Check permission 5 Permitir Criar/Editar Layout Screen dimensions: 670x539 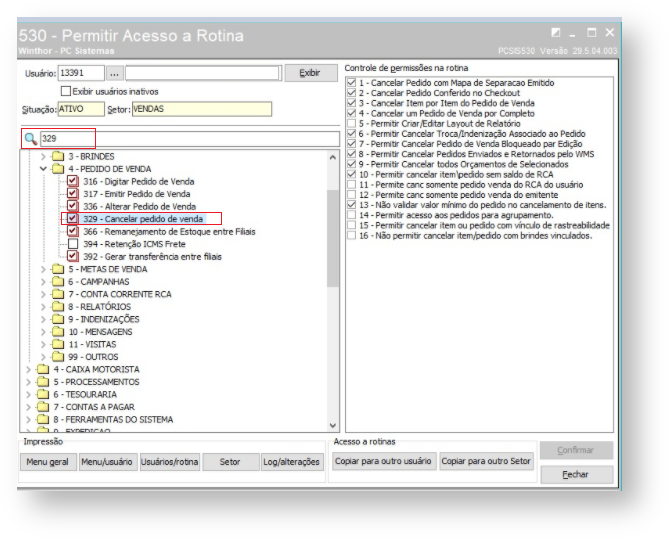pyautogui.click(x=349, y=123)
